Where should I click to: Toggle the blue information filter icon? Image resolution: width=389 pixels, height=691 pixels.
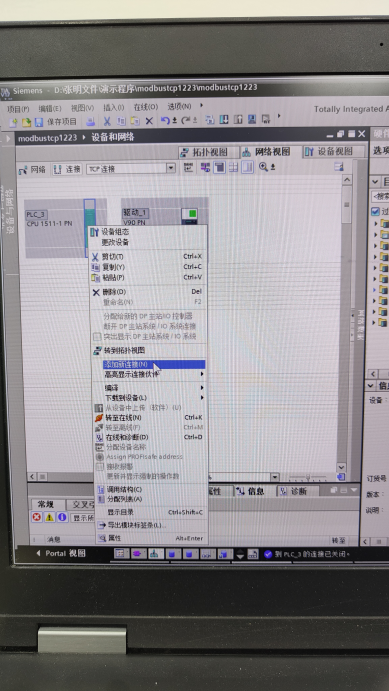click(62, 517)
